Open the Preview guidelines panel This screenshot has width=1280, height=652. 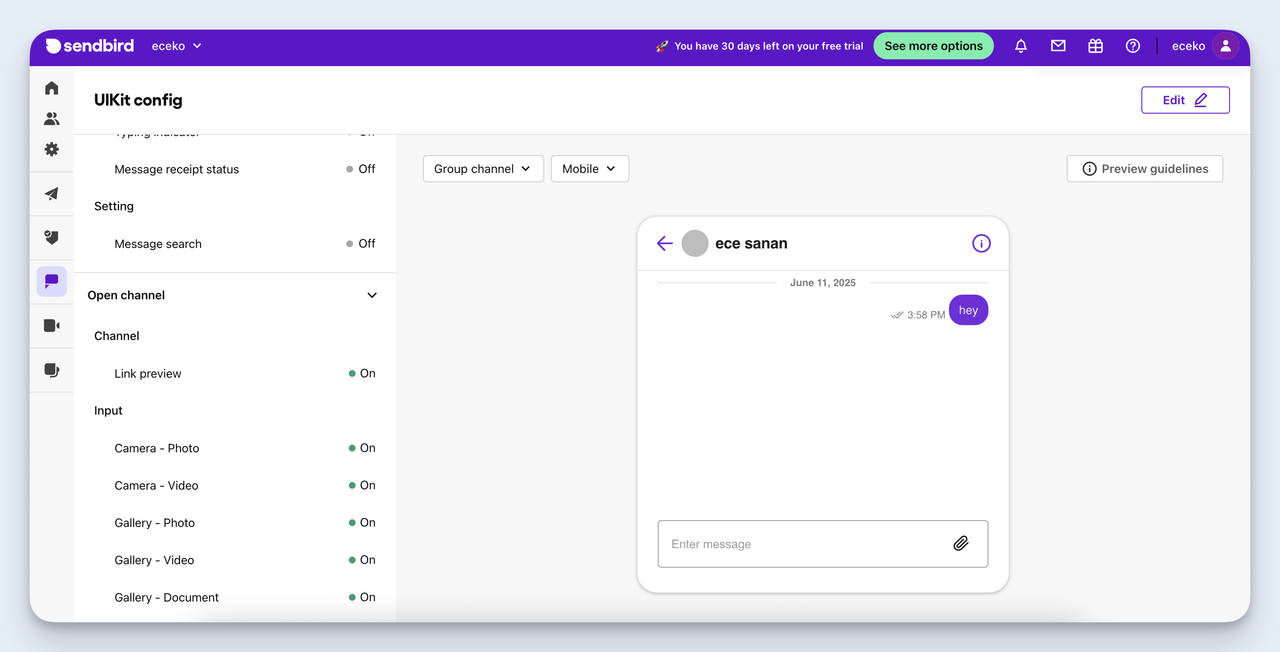pyautogui.click(x=1144, y=168)
